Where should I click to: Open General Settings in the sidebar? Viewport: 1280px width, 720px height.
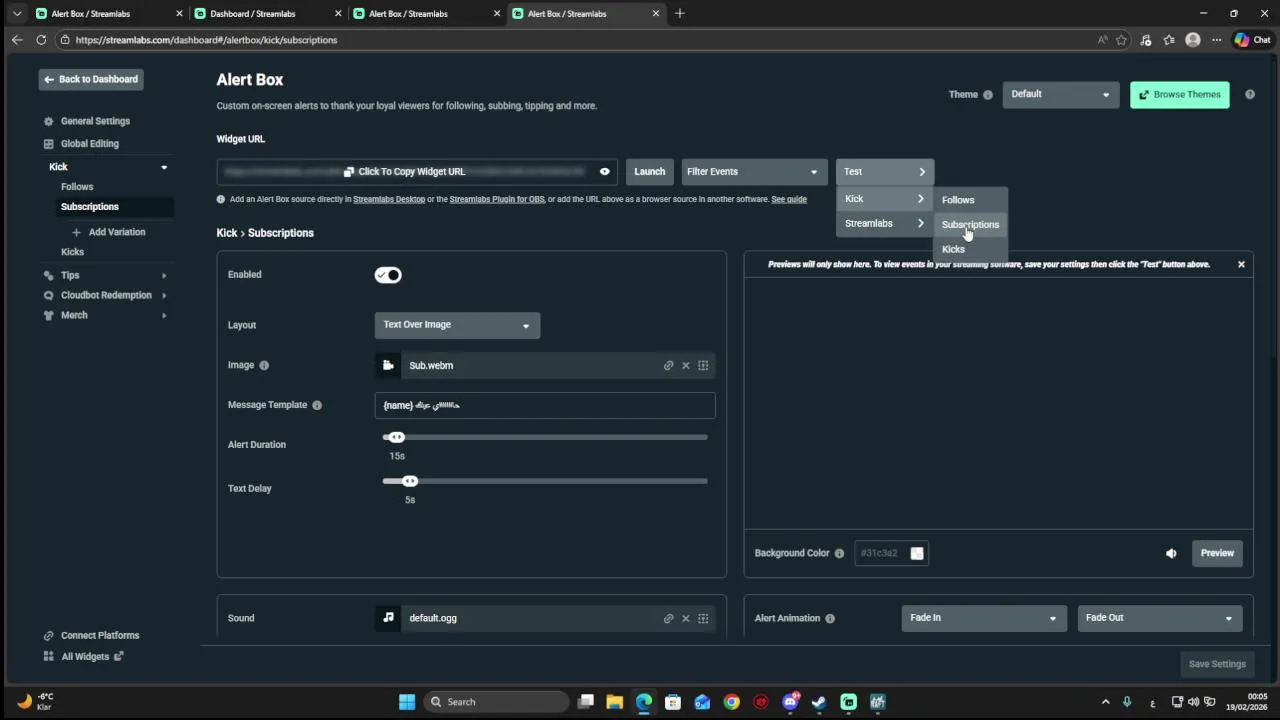(95, 121)
